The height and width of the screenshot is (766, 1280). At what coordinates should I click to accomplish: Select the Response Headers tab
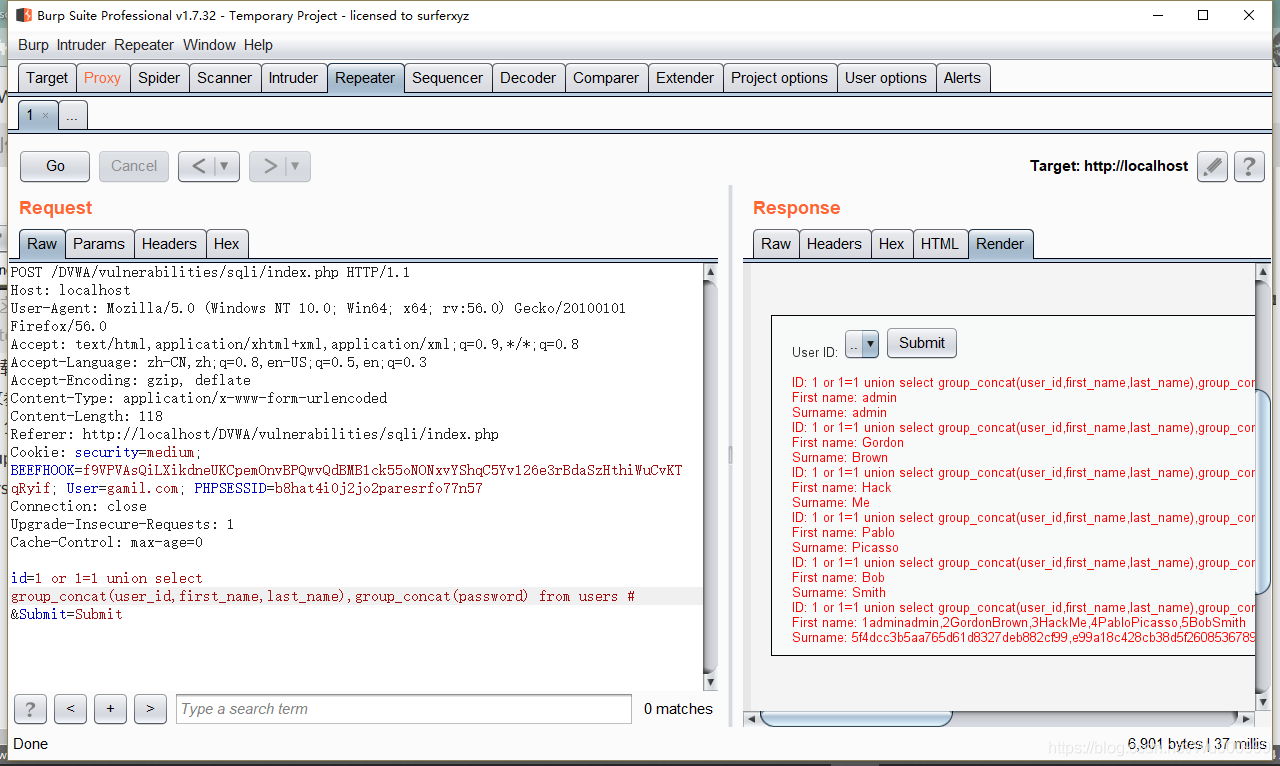click(x=834, y=244)
